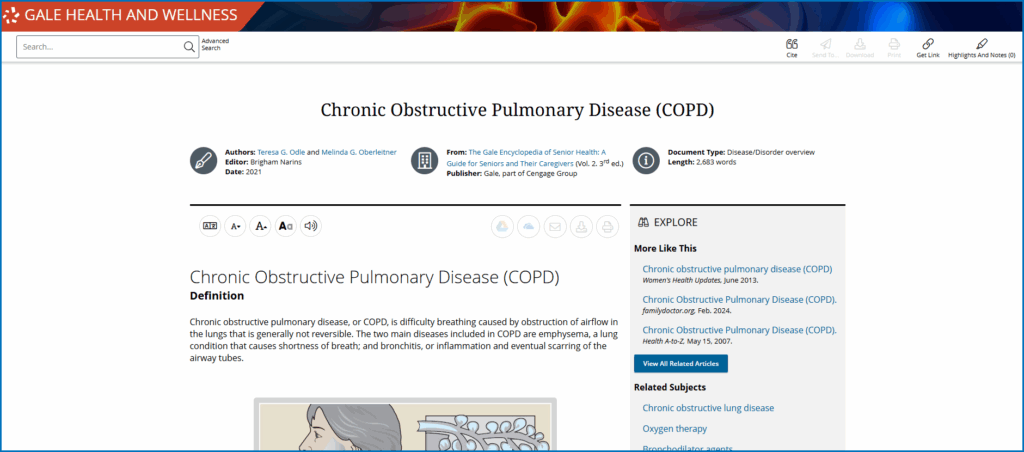The height and width of the screenshot is (452, 1024).
Task: Save article to Google Drive
Action: pyautogui.click(x=502, y=227)
